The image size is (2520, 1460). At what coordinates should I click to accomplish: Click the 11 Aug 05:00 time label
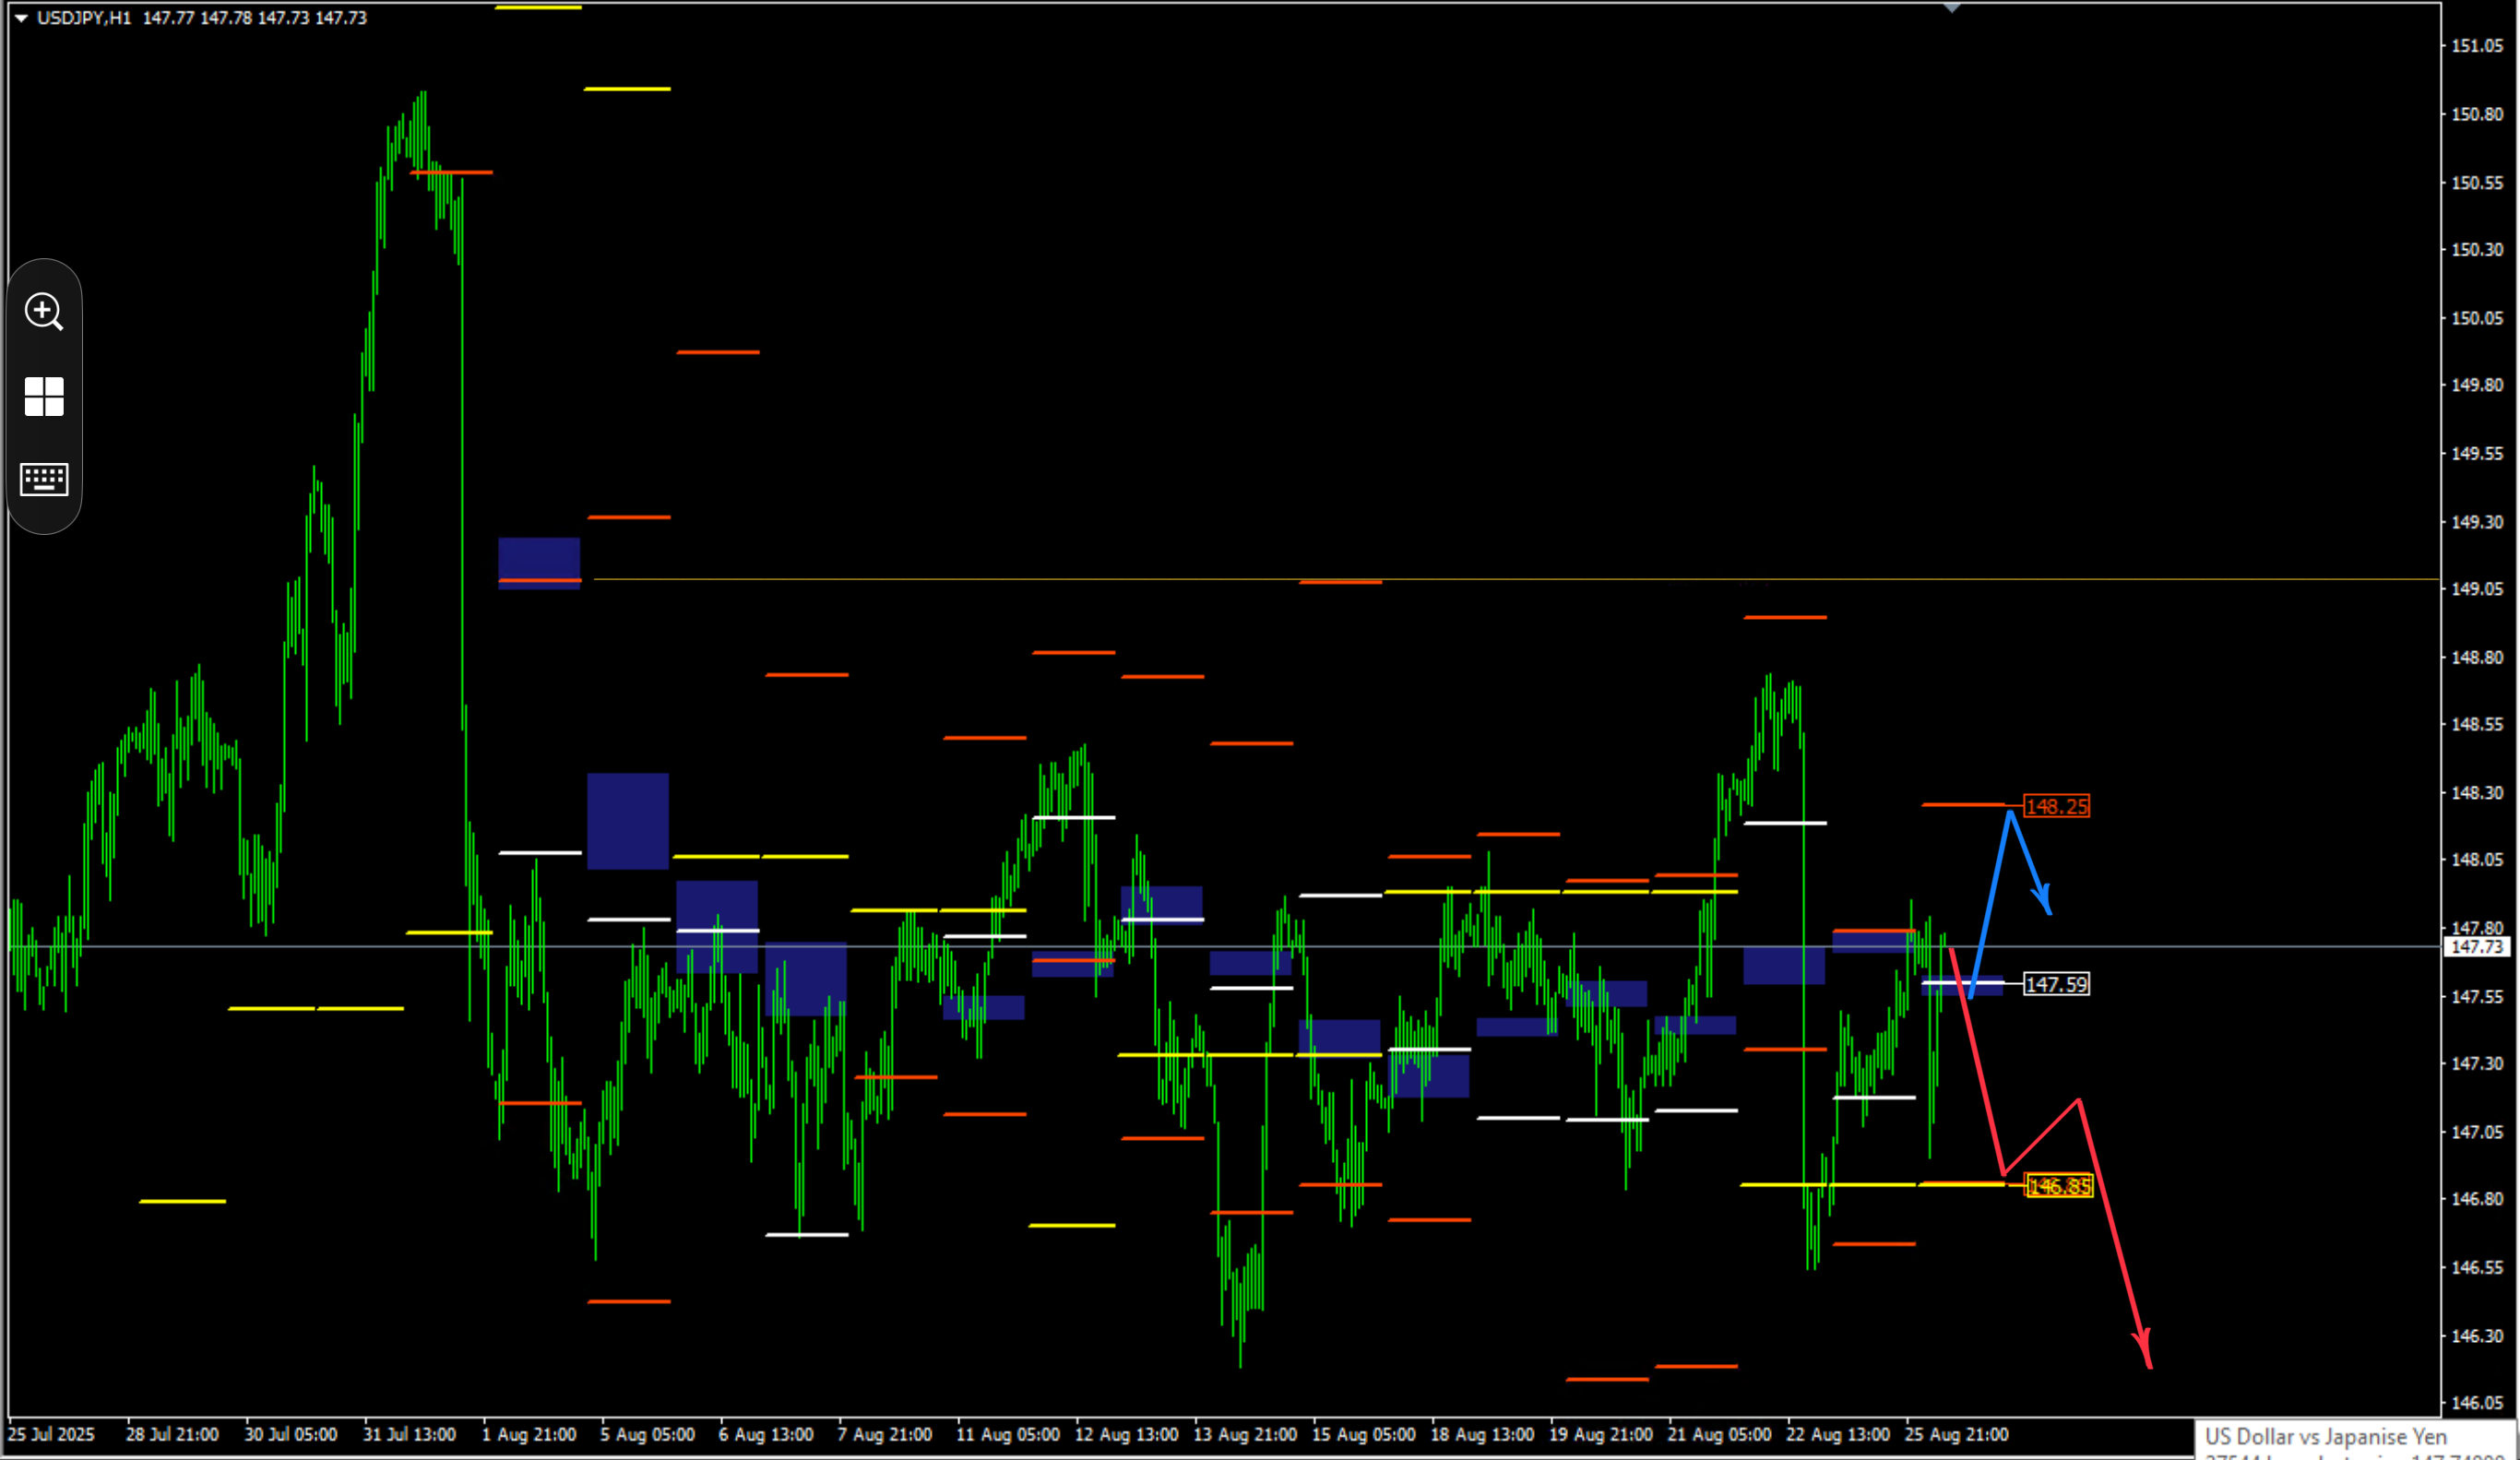click(x=1008, y=1435)
